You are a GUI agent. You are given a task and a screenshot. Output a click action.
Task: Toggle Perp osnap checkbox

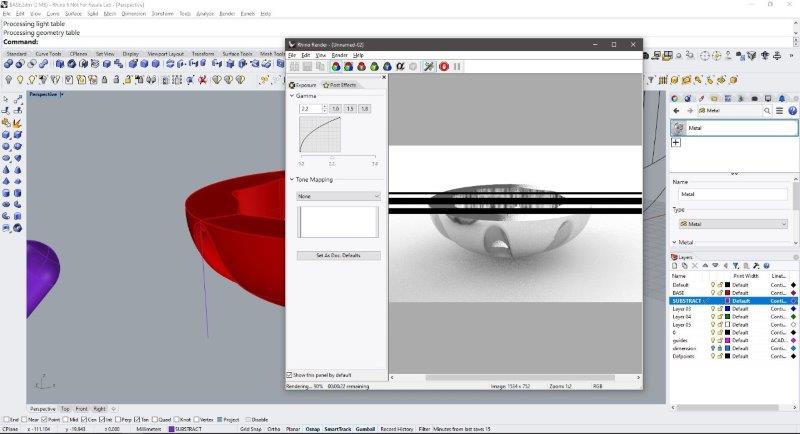[118, 419]
